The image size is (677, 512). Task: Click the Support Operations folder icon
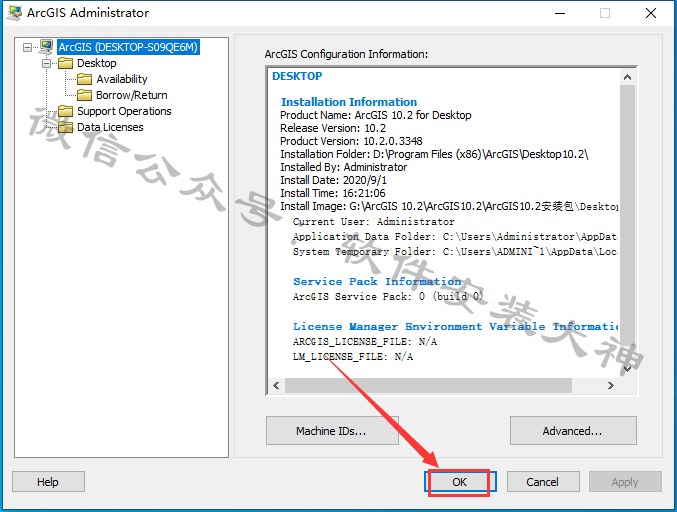65,111
